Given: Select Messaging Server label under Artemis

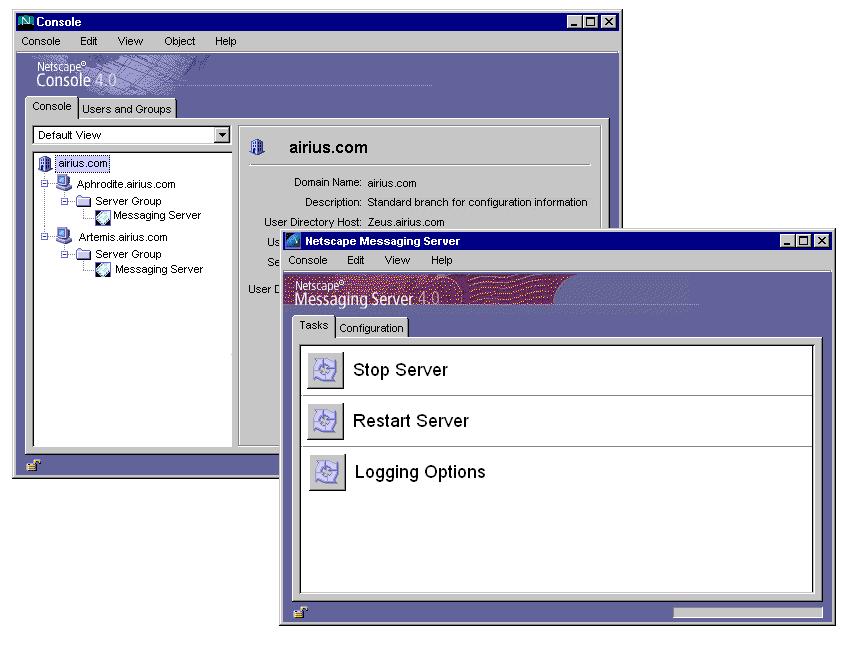Looking at the screenshot, I should pyautogui.click(x=159, y=269).
